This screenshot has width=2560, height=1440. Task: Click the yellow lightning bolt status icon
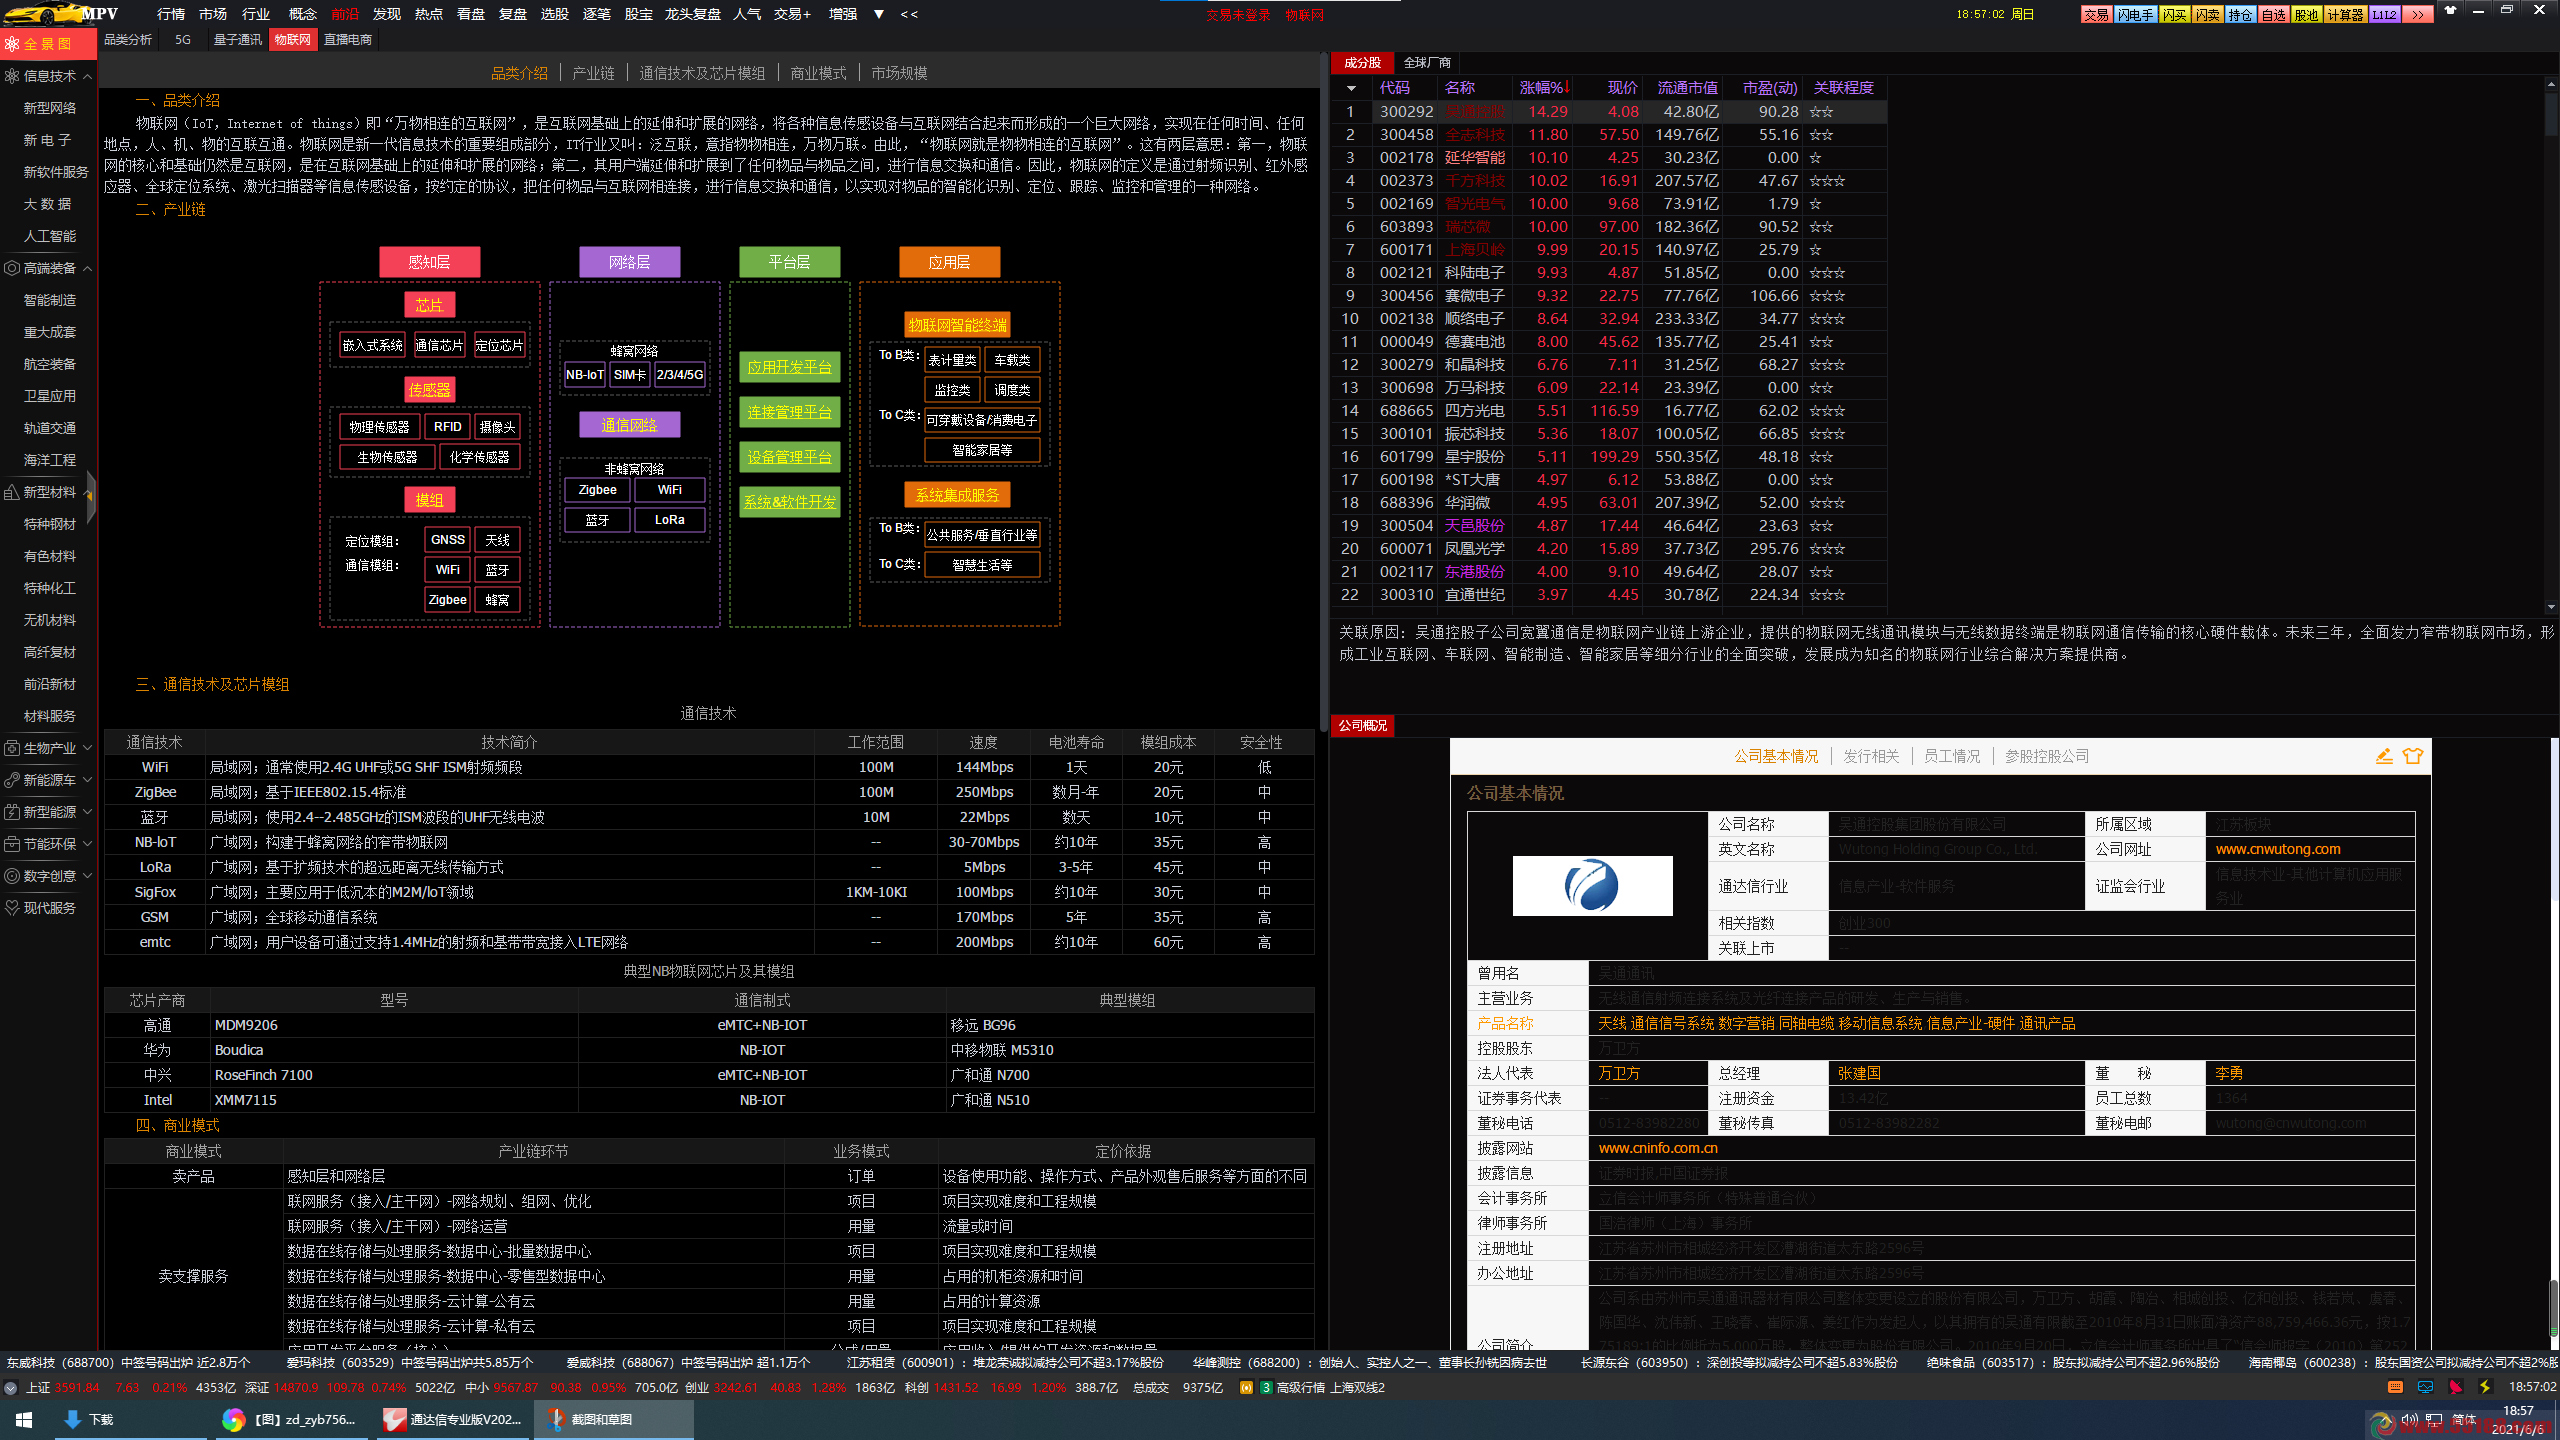[x=2485, y=1387]
